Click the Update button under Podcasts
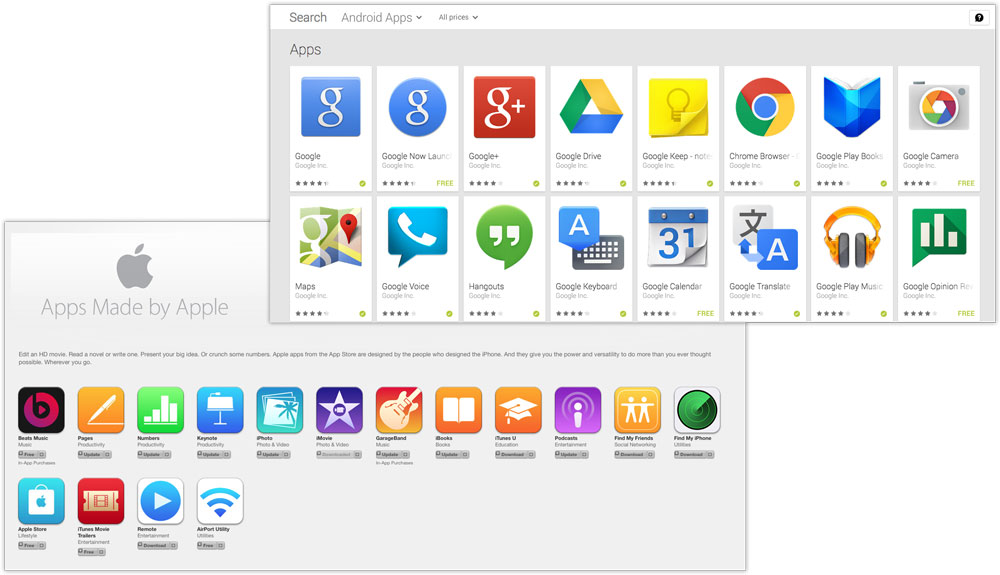Image resolution: width=1000 pixels, height=575 pixels. click(x=571, y=455)
